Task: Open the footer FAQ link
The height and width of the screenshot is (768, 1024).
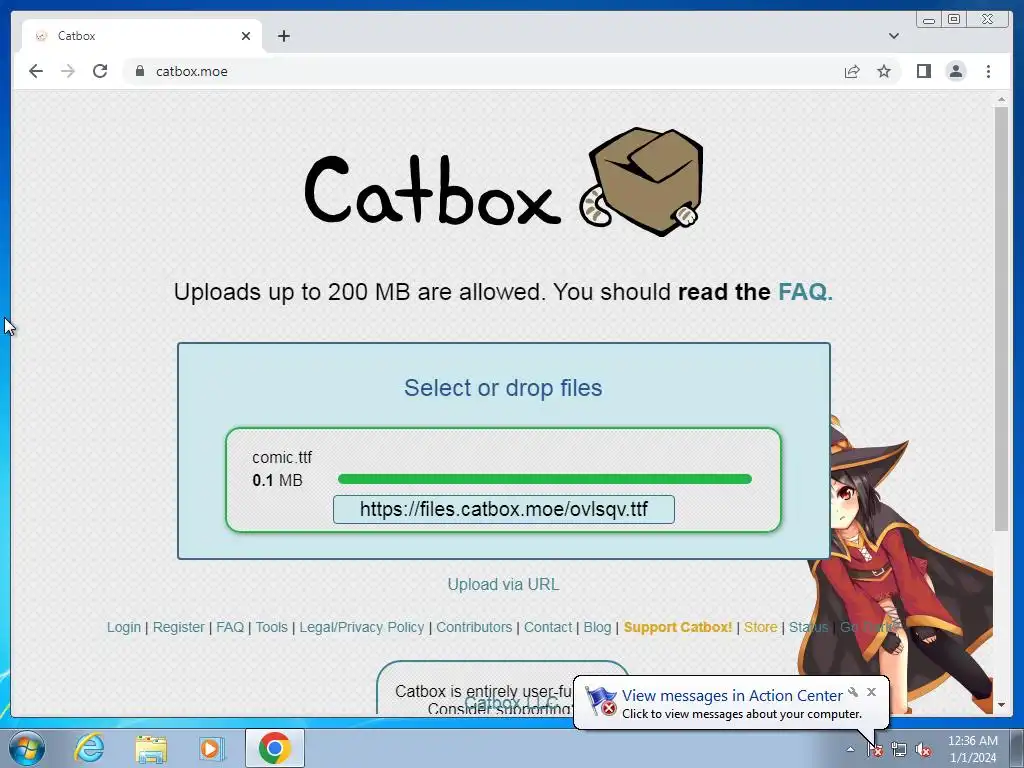Action: (230, 627)
